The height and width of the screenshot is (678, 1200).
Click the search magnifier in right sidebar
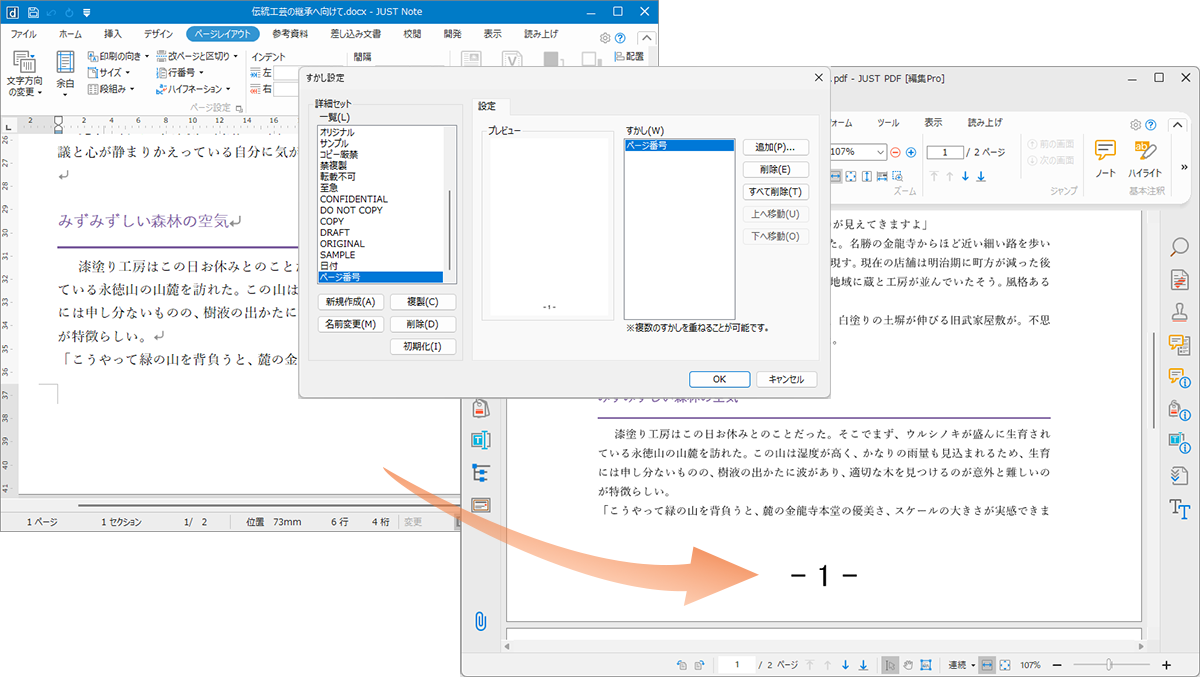[1180, 246]
